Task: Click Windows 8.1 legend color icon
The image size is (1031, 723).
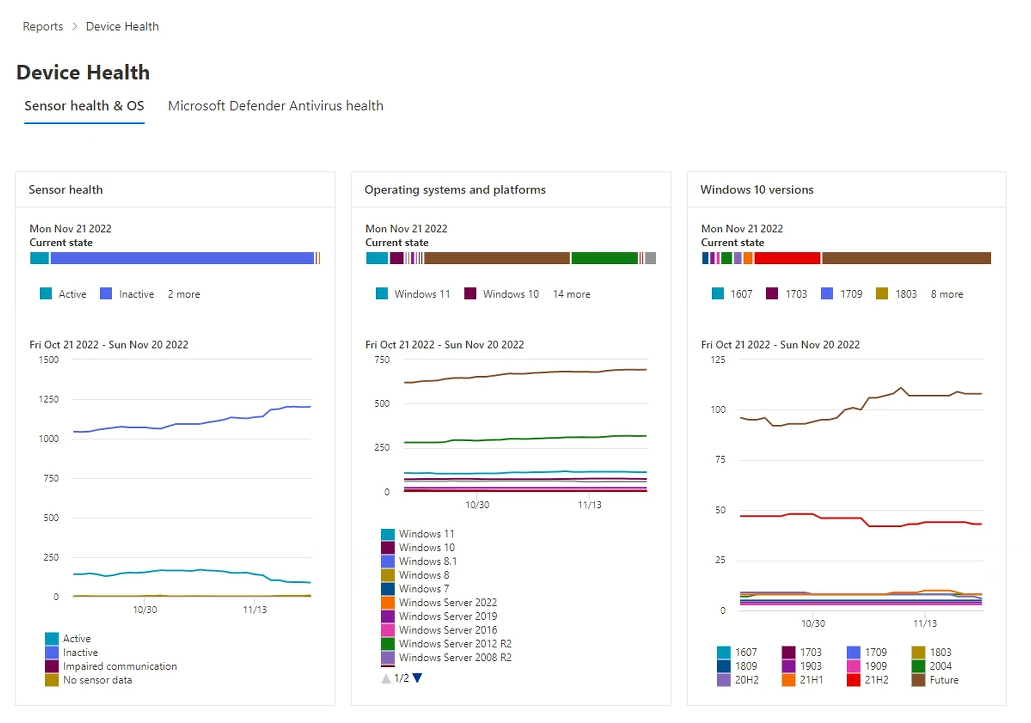Action: coord(388,562)
